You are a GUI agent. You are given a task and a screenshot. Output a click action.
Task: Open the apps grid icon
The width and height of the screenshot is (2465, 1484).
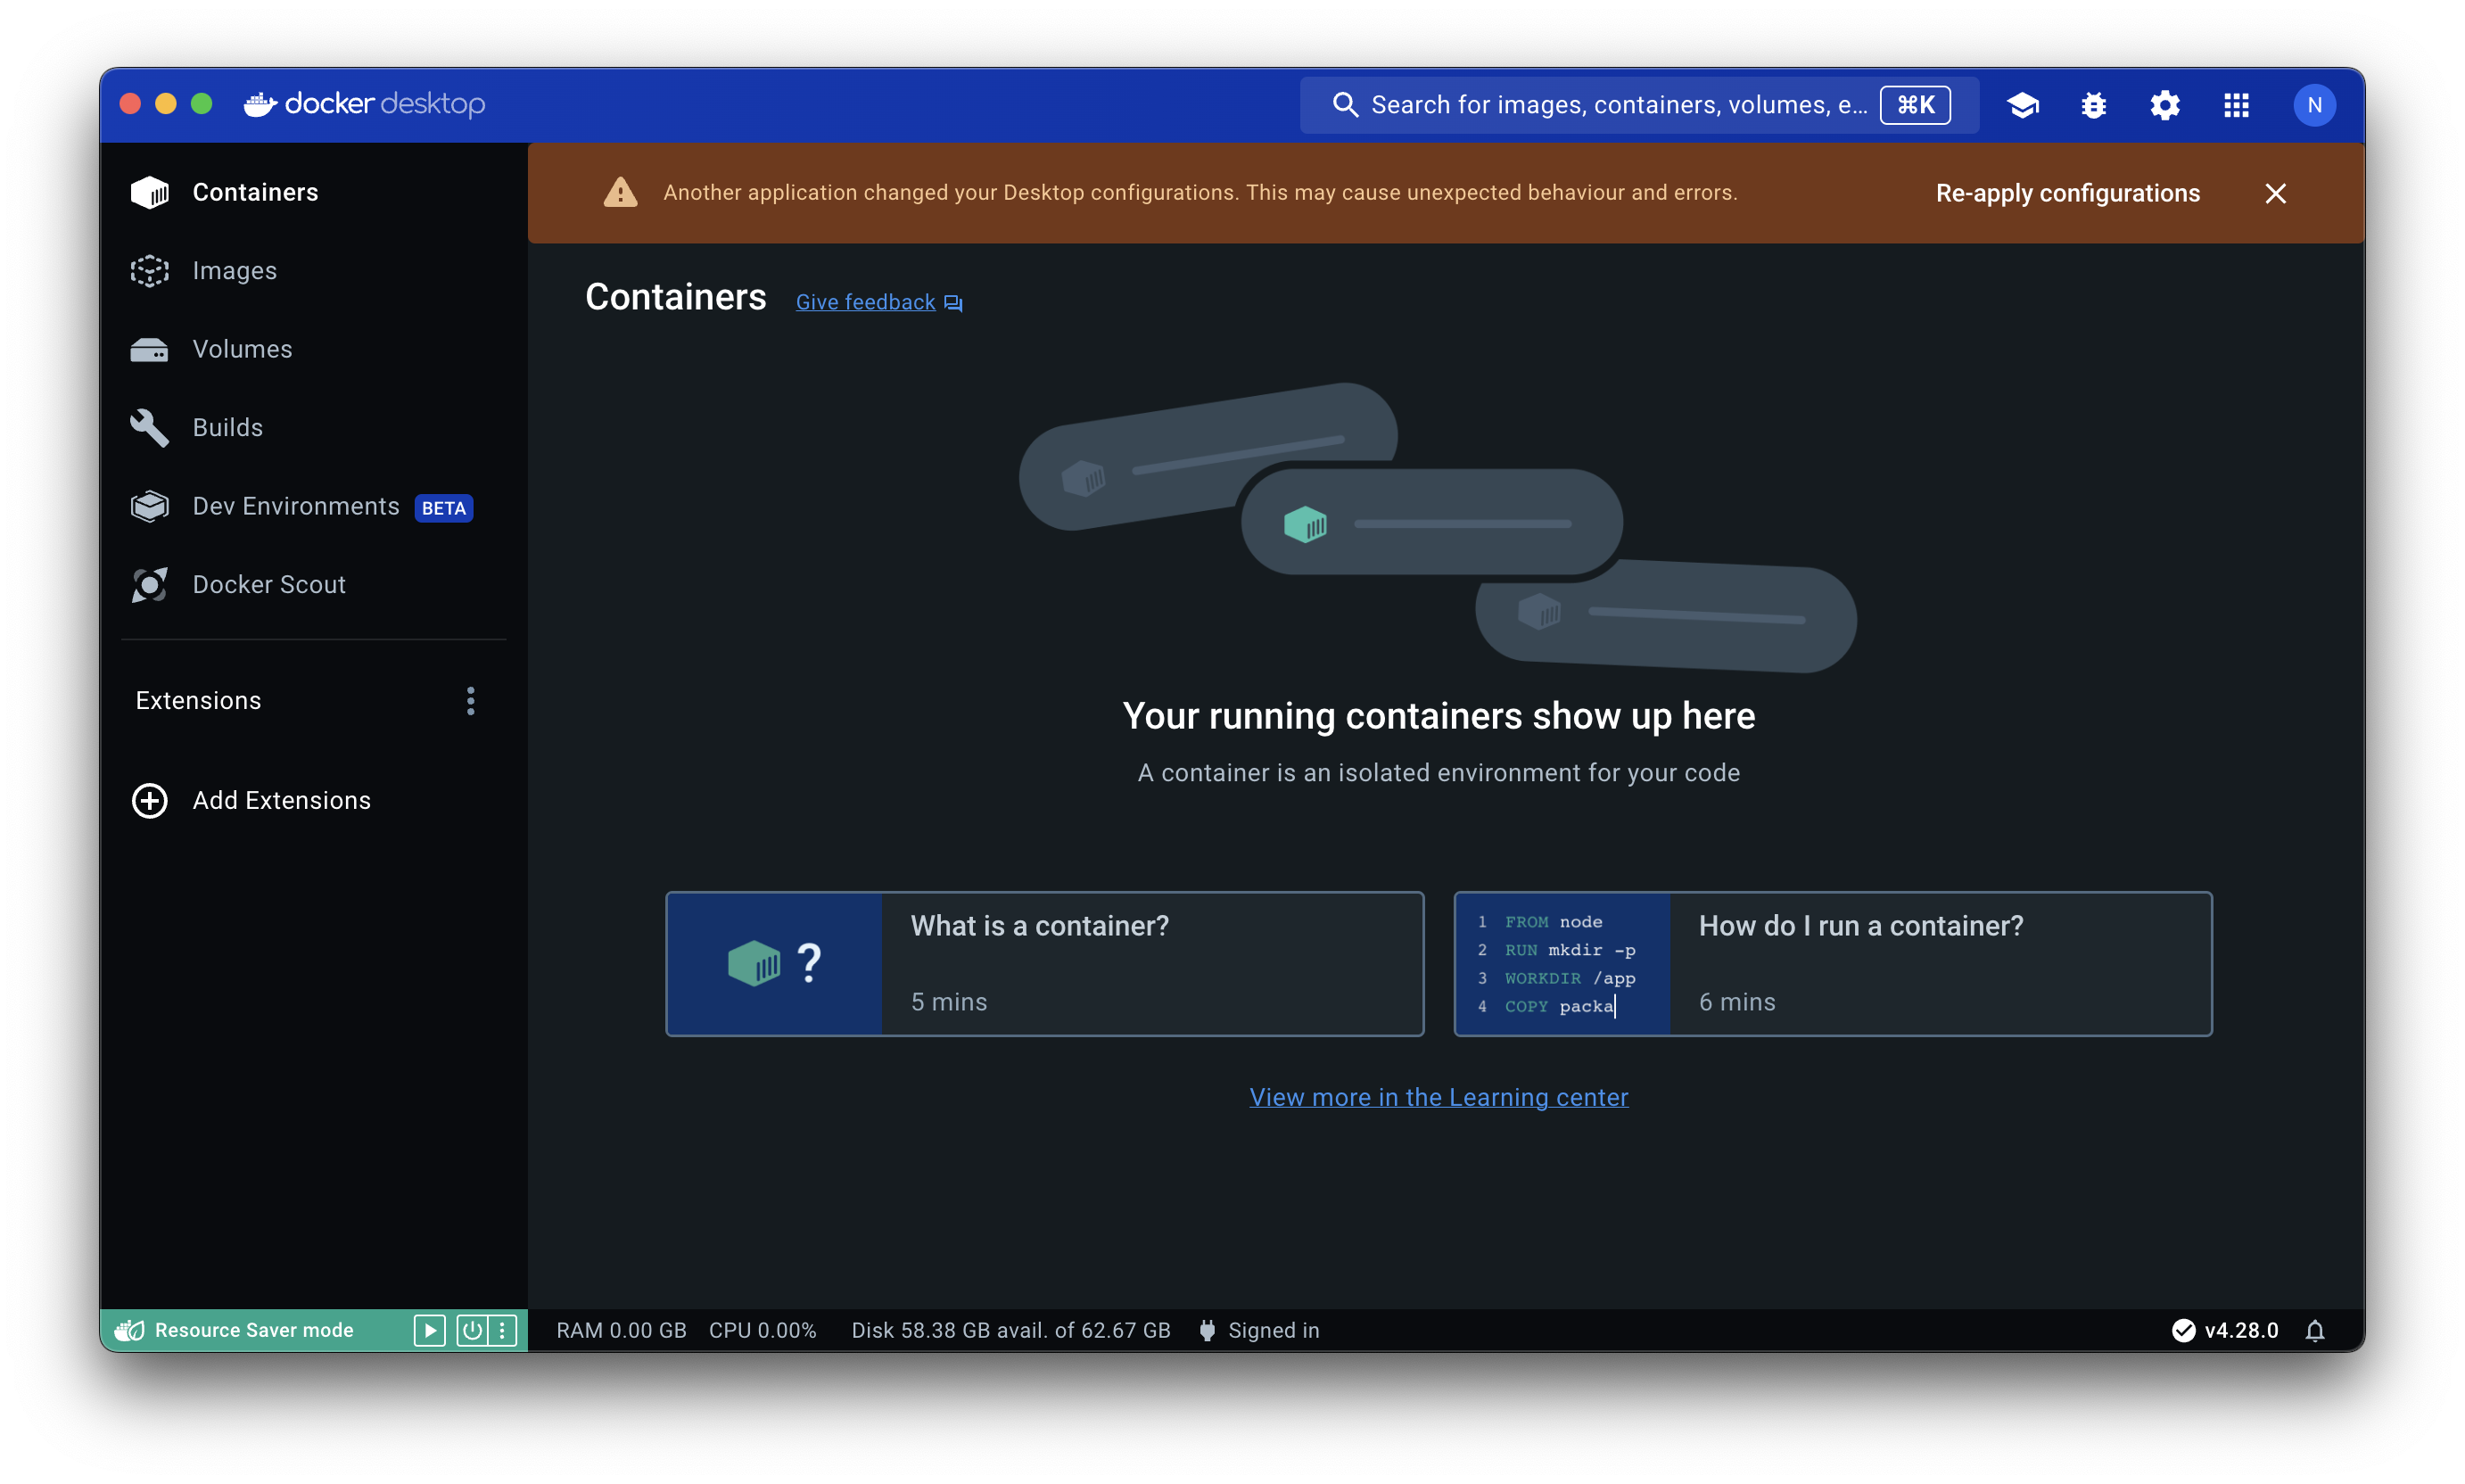click(2236, 105)
